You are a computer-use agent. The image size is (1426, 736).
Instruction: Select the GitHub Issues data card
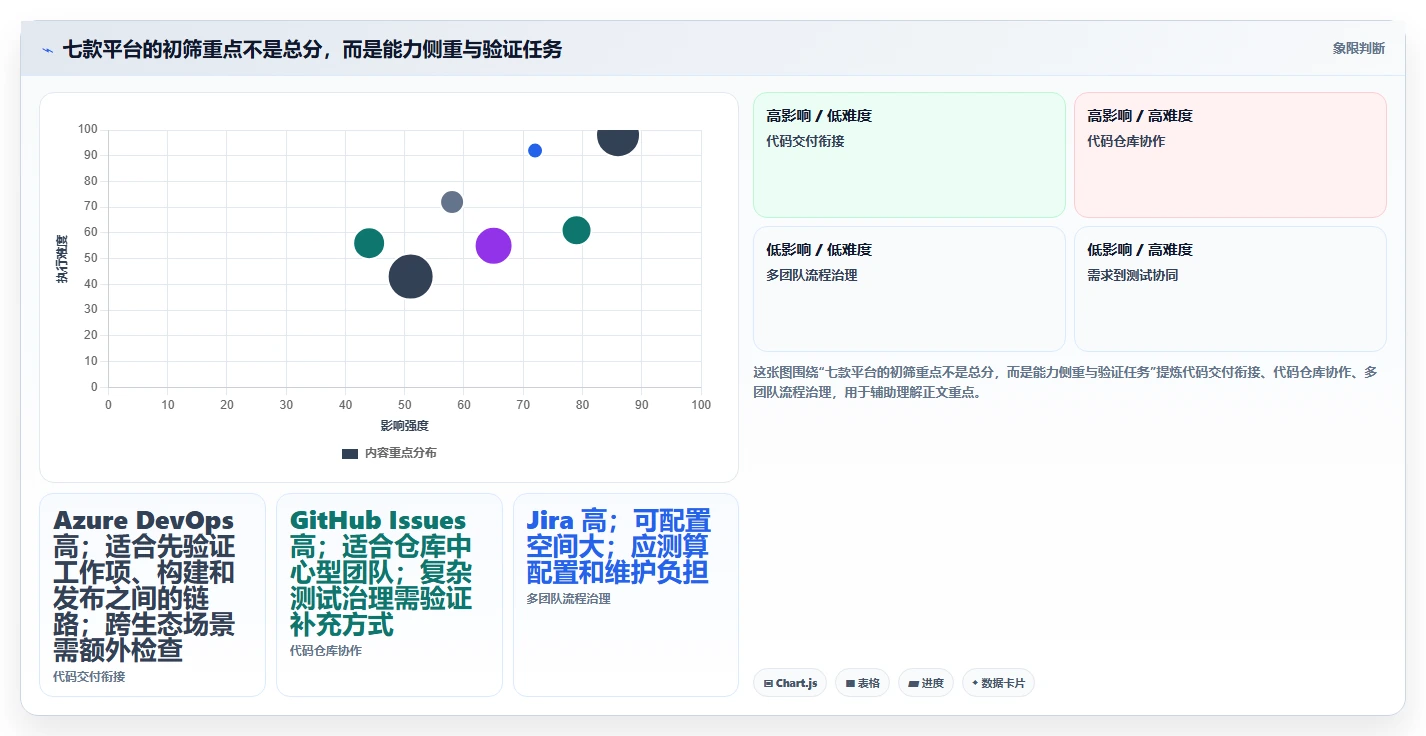click(389, 595)
